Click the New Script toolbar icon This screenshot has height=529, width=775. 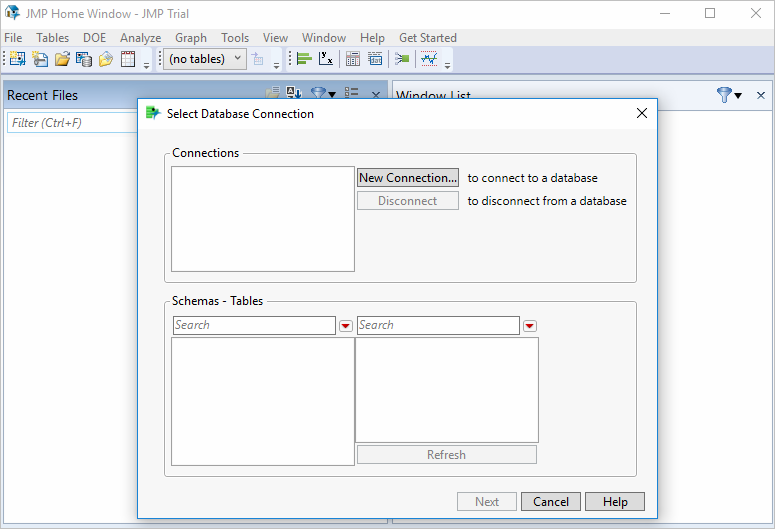pos(40,59)
